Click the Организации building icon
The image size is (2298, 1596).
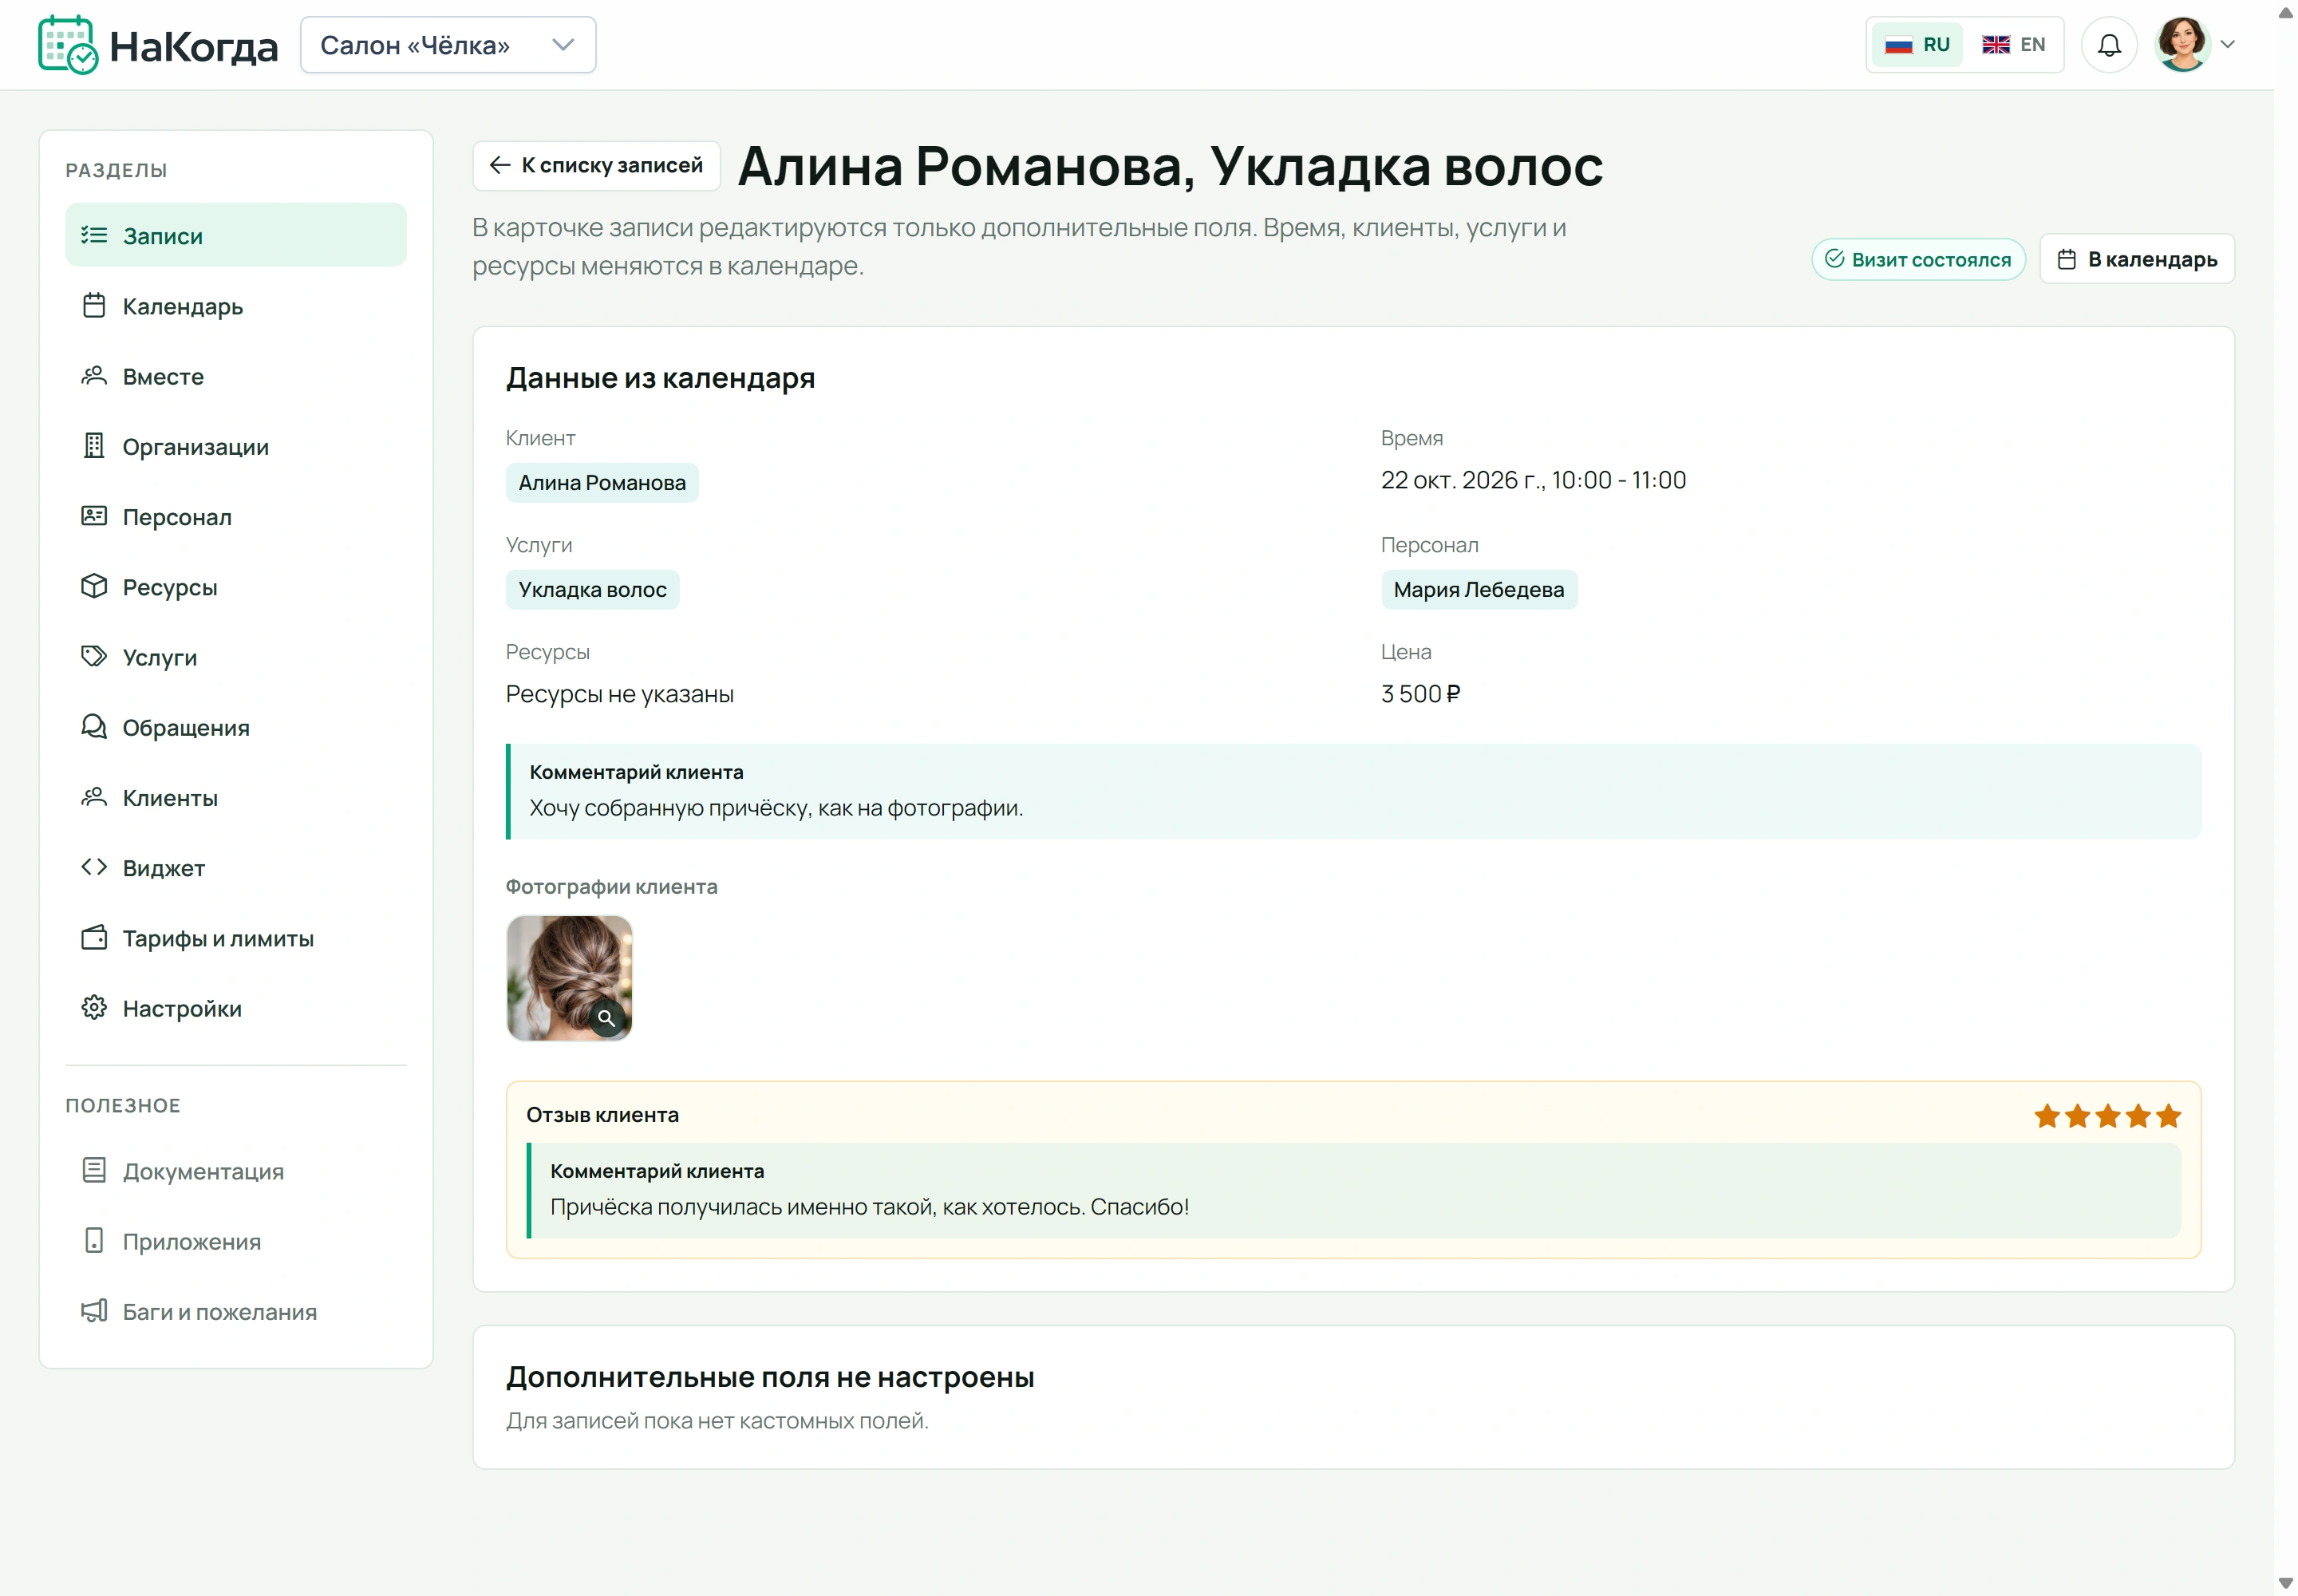(x=94, y=446)
